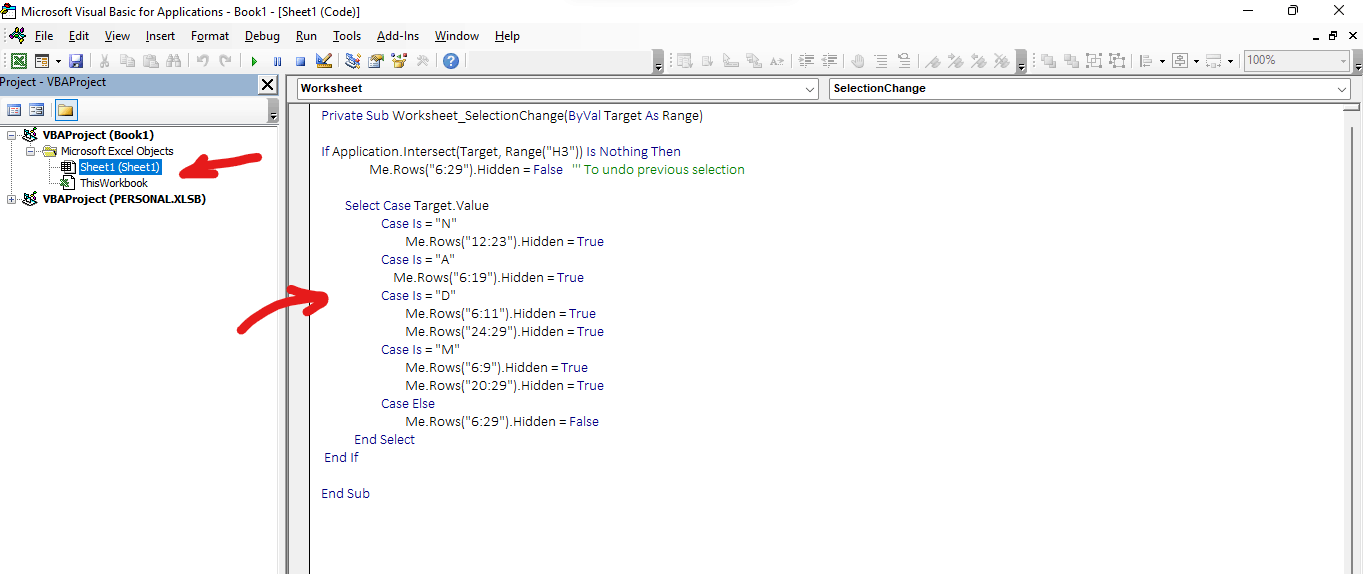Open the Project Explorer toolbar icon
This screenshot has width=1363, height=574.
pyautogui.click(x=353, y=61)
